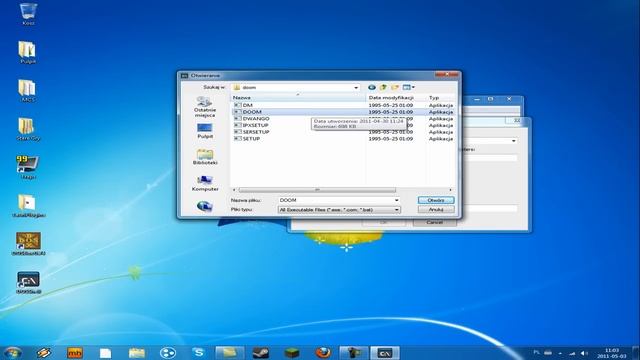Click the Anuluj button
The image size is (640, 360).
coord(436,209)
